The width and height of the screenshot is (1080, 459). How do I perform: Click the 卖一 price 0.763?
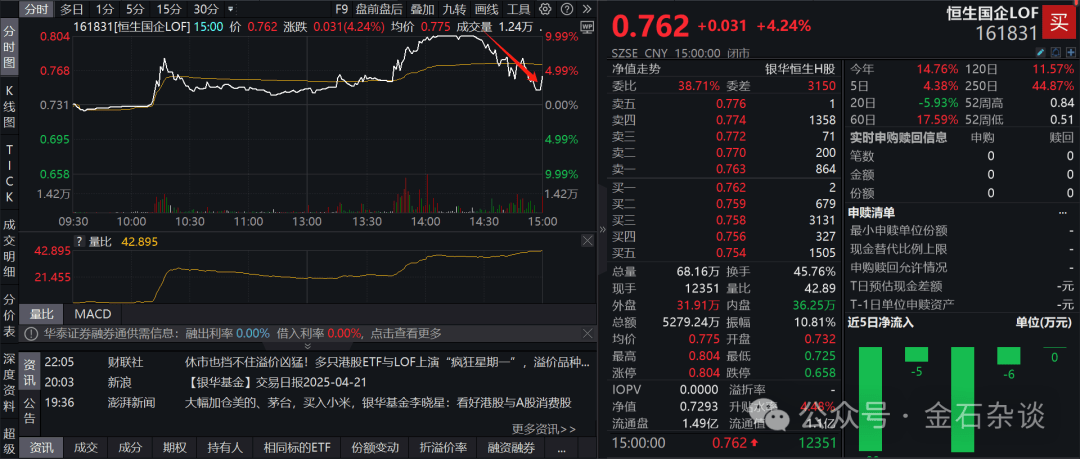click(x=731, y=169)
